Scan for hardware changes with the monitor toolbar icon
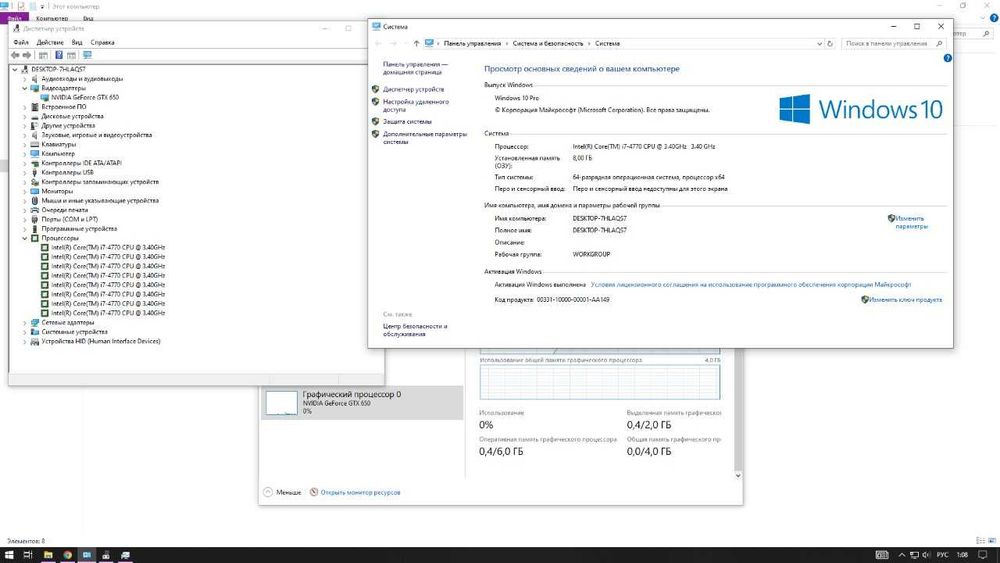Viewport: 1000px width, 563px height. tap(87, 55)
